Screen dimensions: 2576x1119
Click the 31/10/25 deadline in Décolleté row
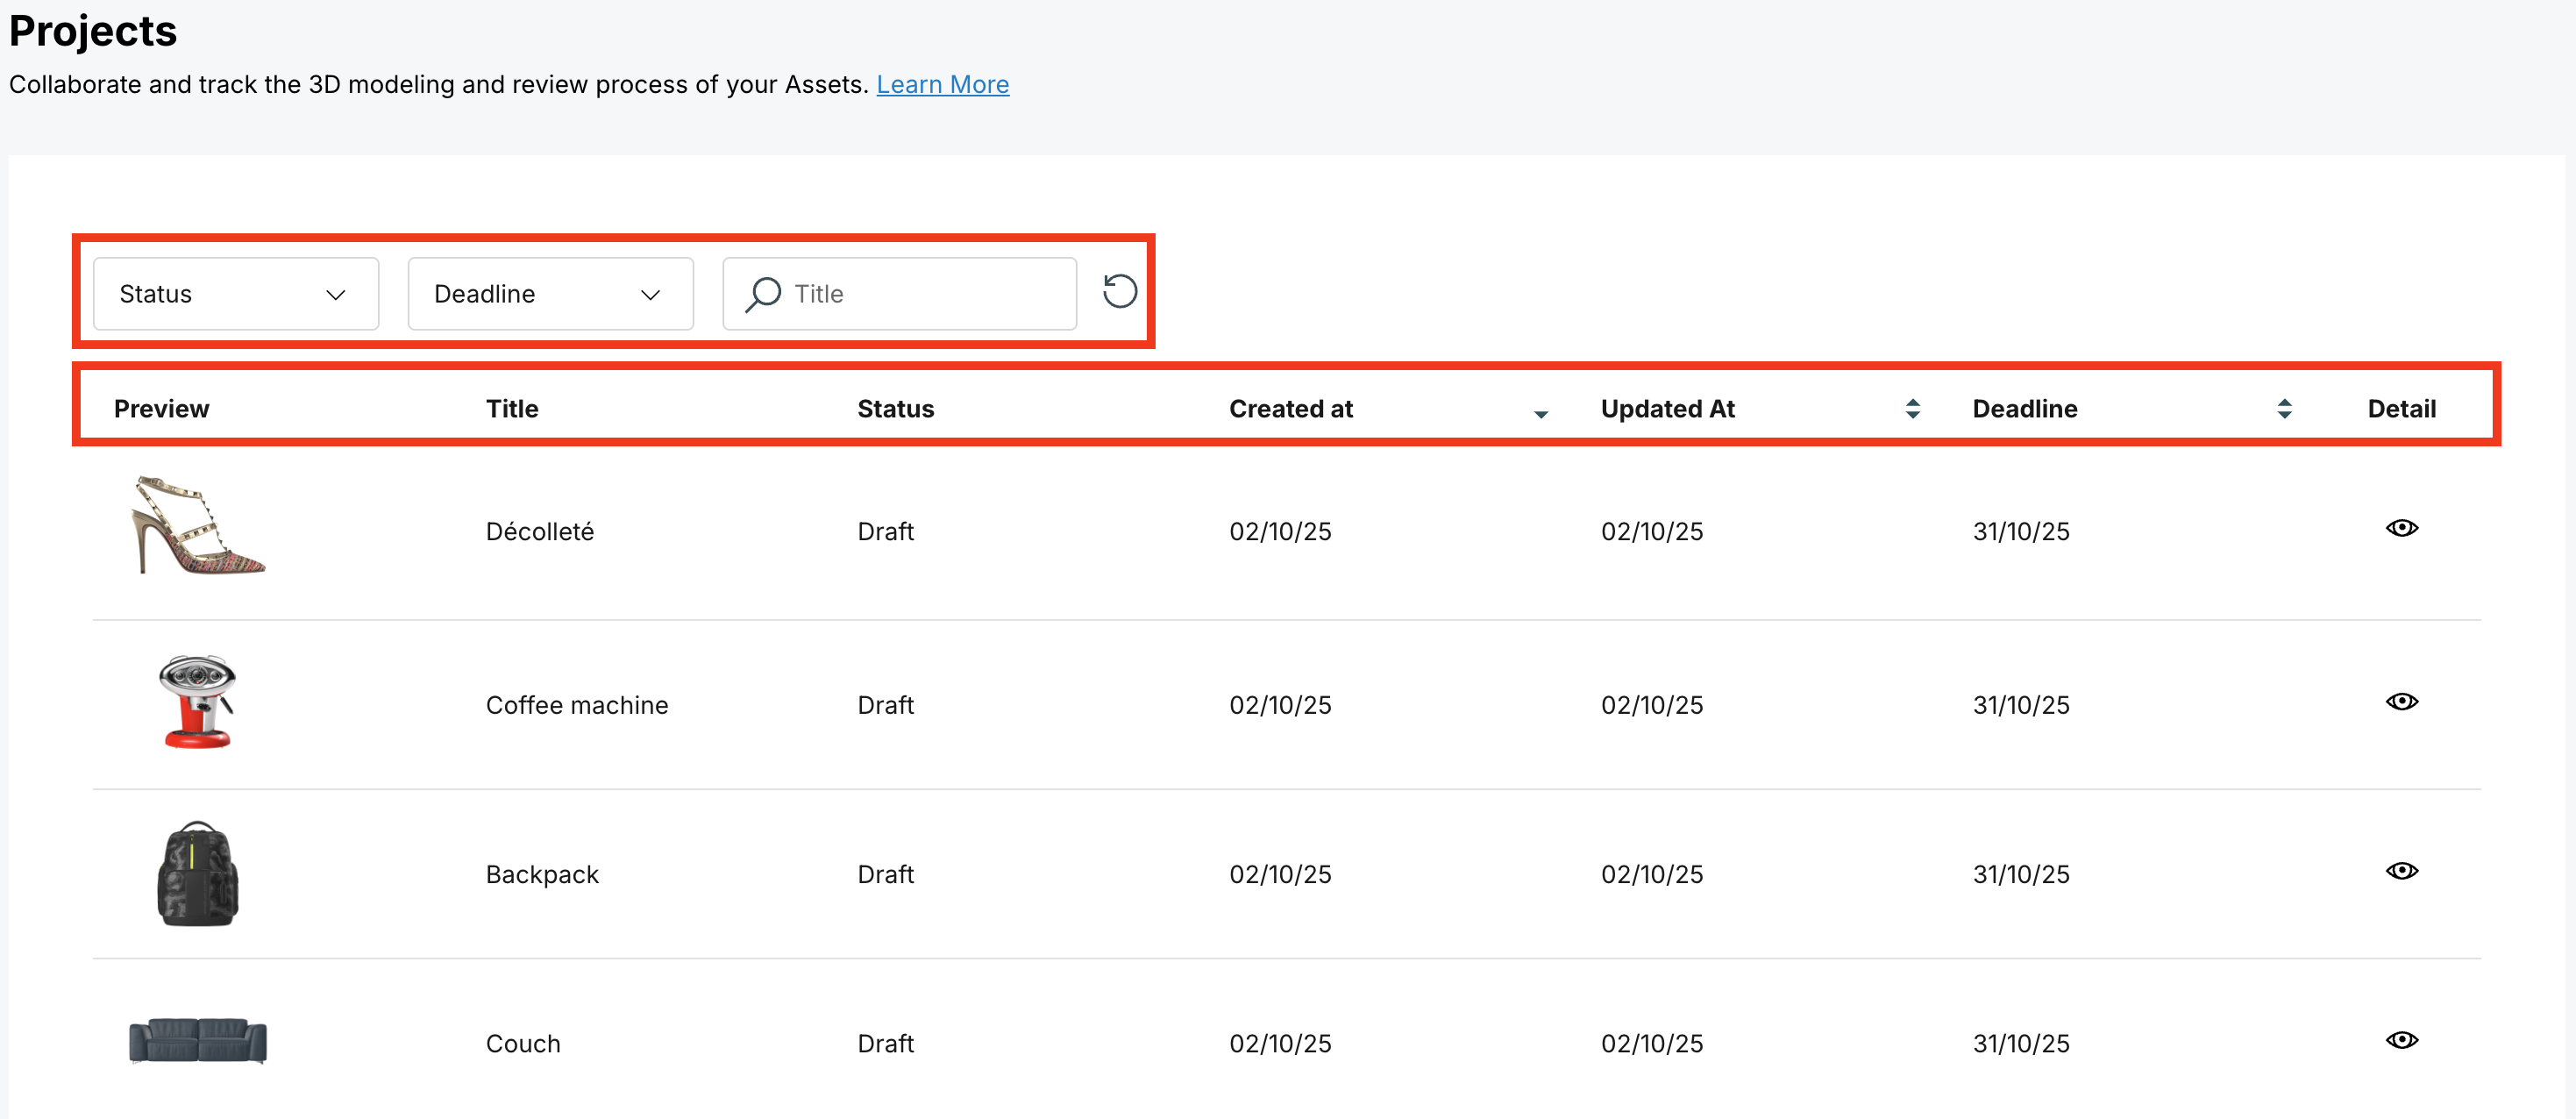pyautogui.click(x=2021, y=531)
